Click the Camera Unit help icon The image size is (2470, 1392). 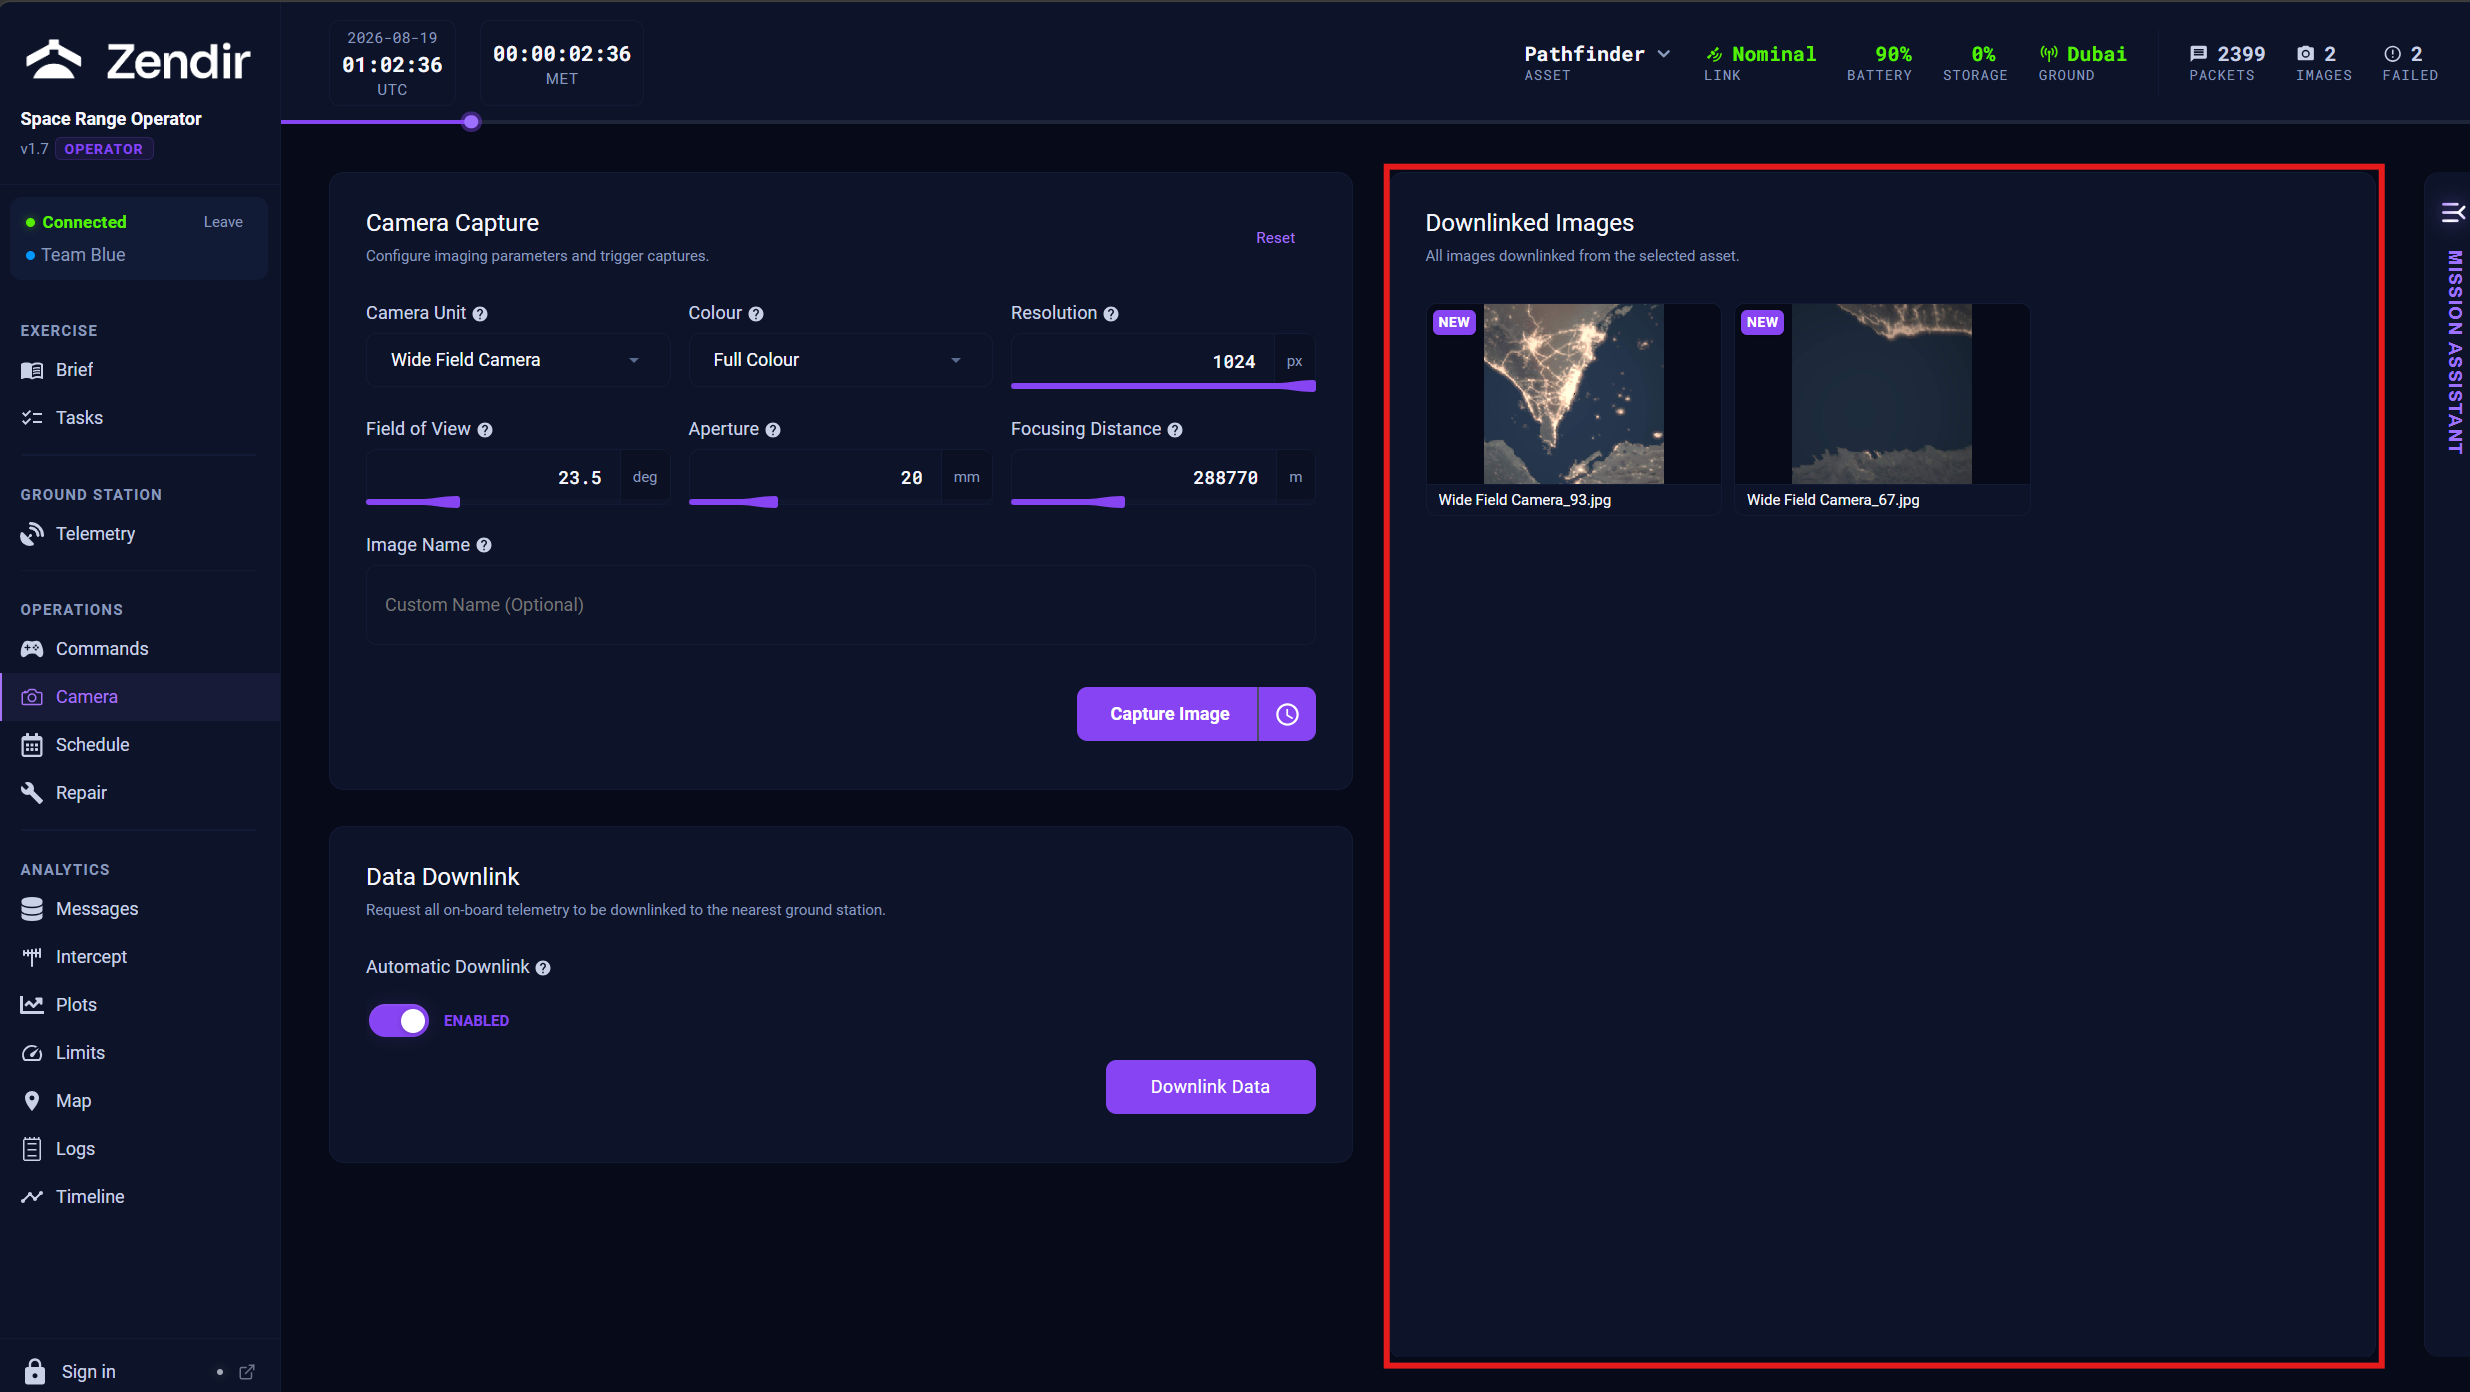click(x=480, y=314)
